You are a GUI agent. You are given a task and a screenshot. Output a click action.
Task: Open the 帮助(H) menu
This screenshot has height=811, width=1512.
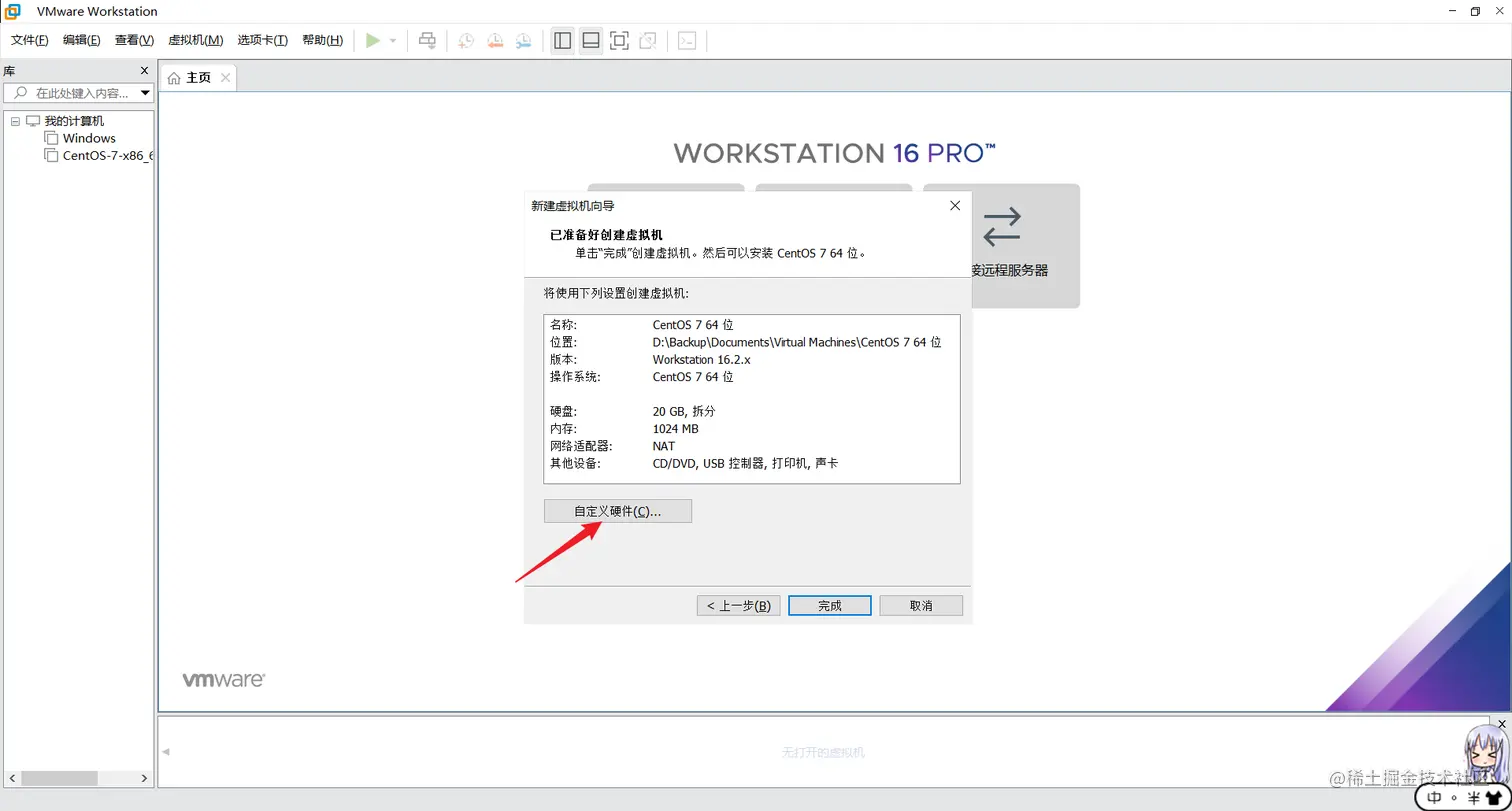coord(322,40)
